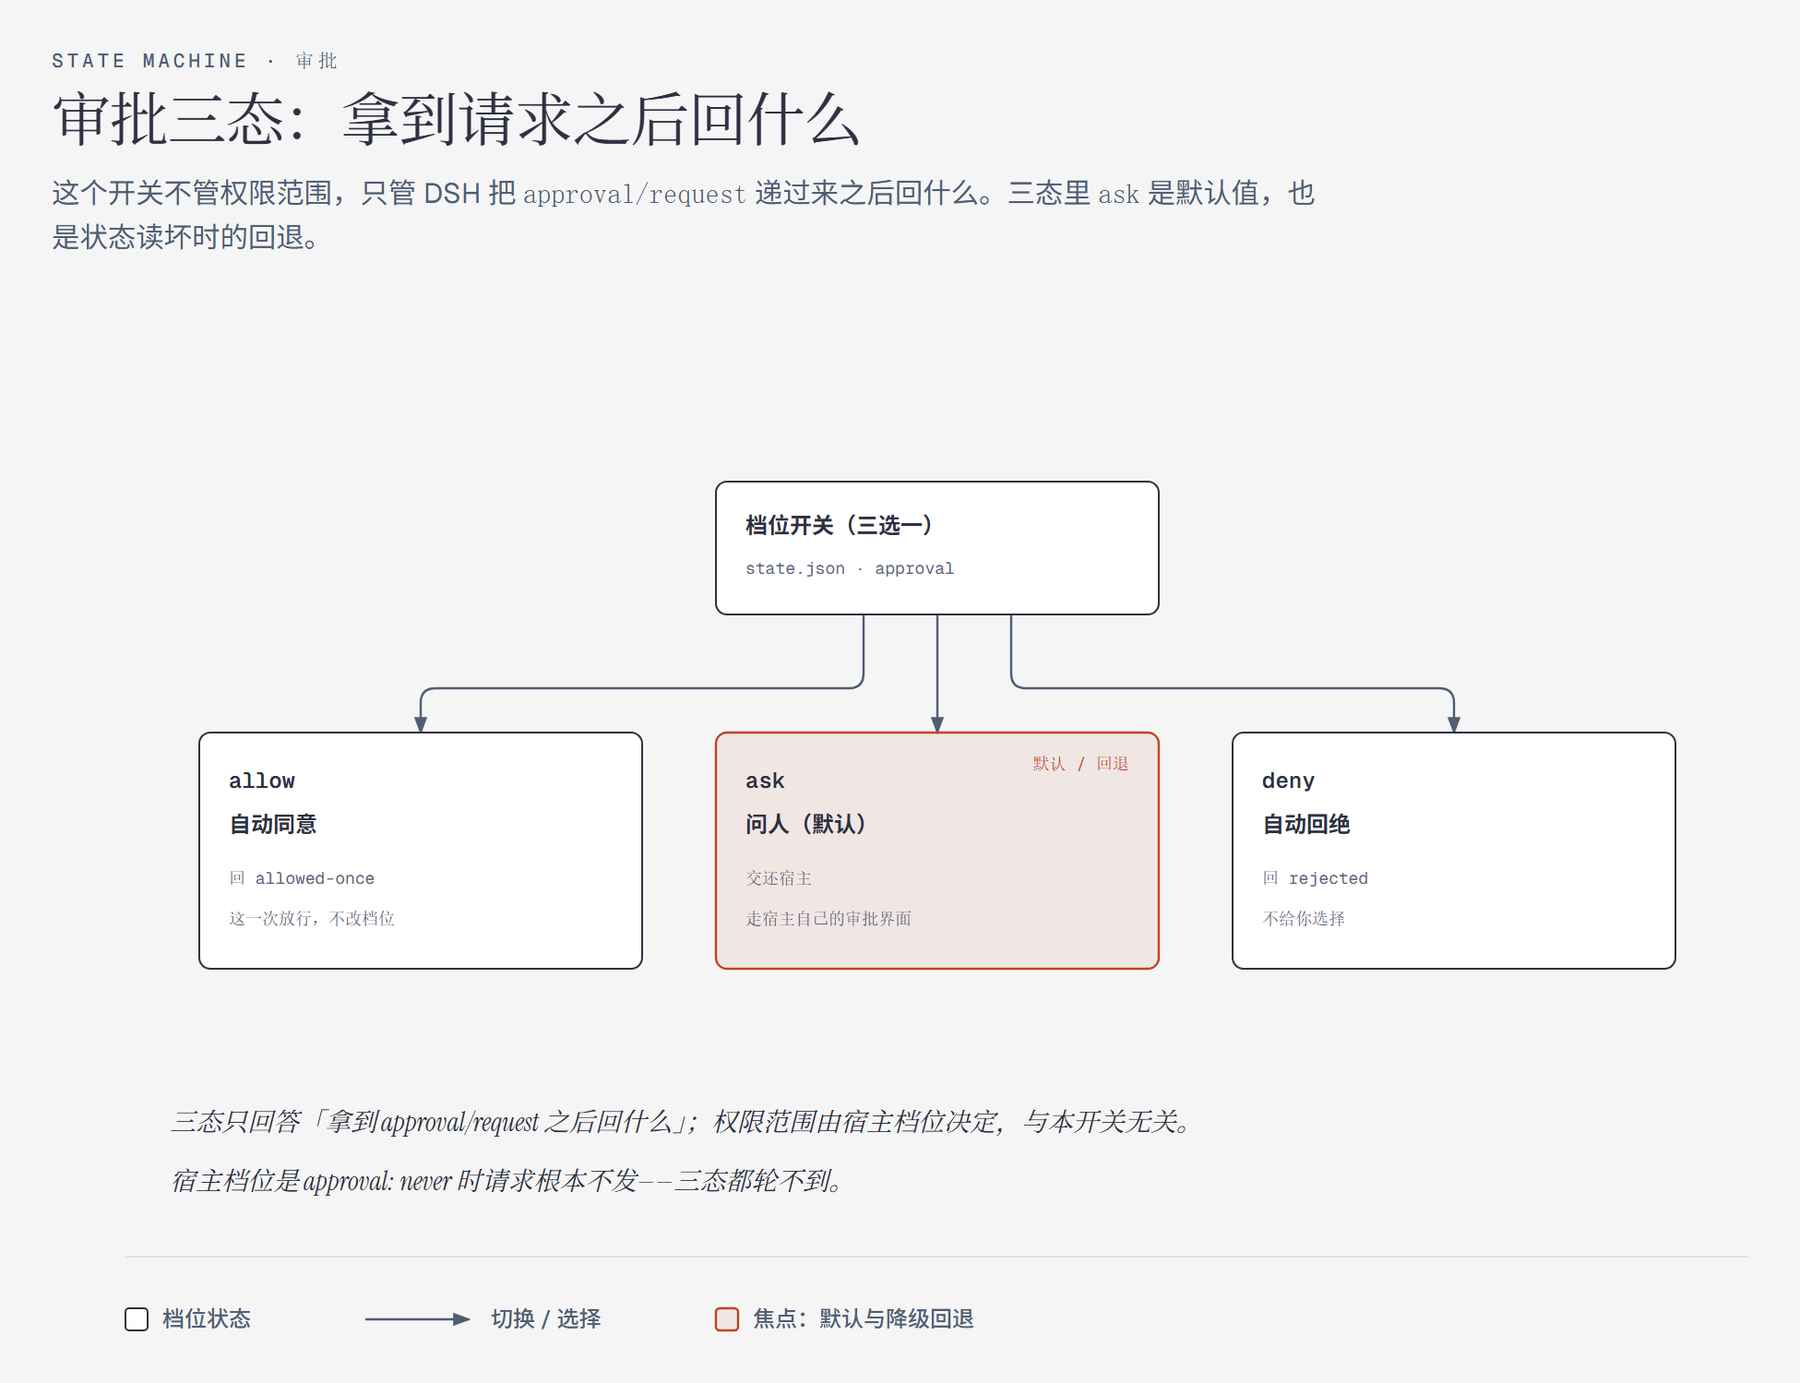
Task: Click the '回 rejected' line
Action: [x=1315, y=878]
